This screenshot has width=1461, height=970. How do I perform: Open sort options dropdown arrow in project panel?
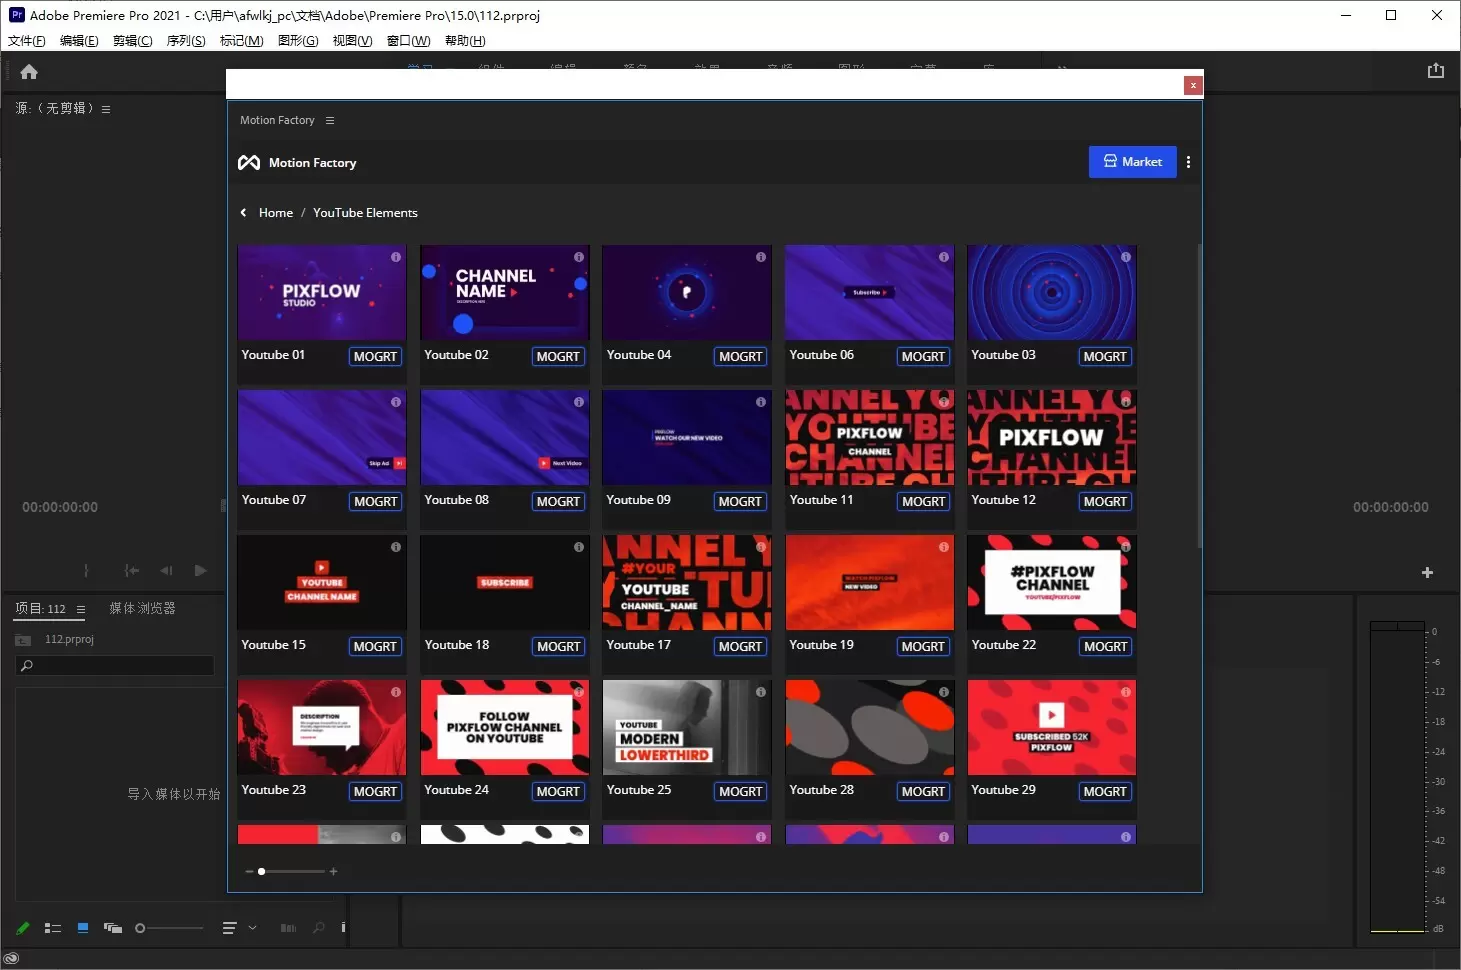[x=253, y=928]
